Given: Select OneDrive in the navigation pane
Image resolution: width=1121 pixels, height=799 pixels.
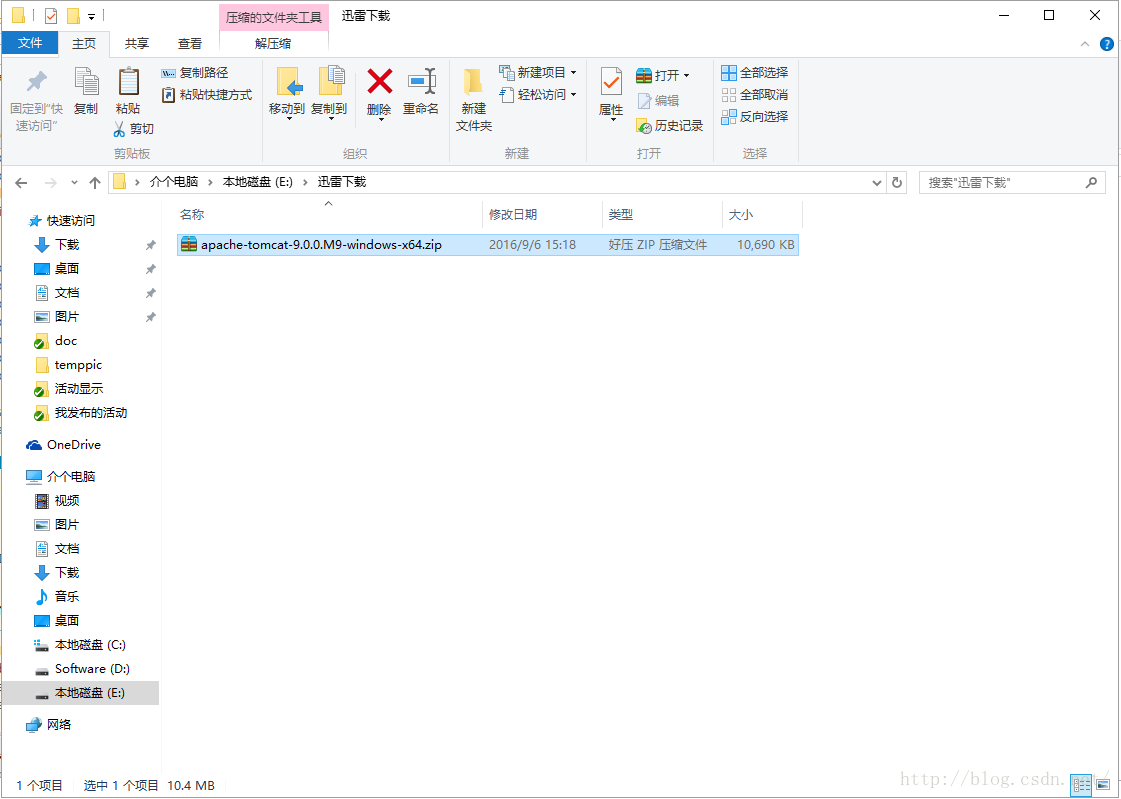Looking at the screenshot, I should (x=64, y=445).
